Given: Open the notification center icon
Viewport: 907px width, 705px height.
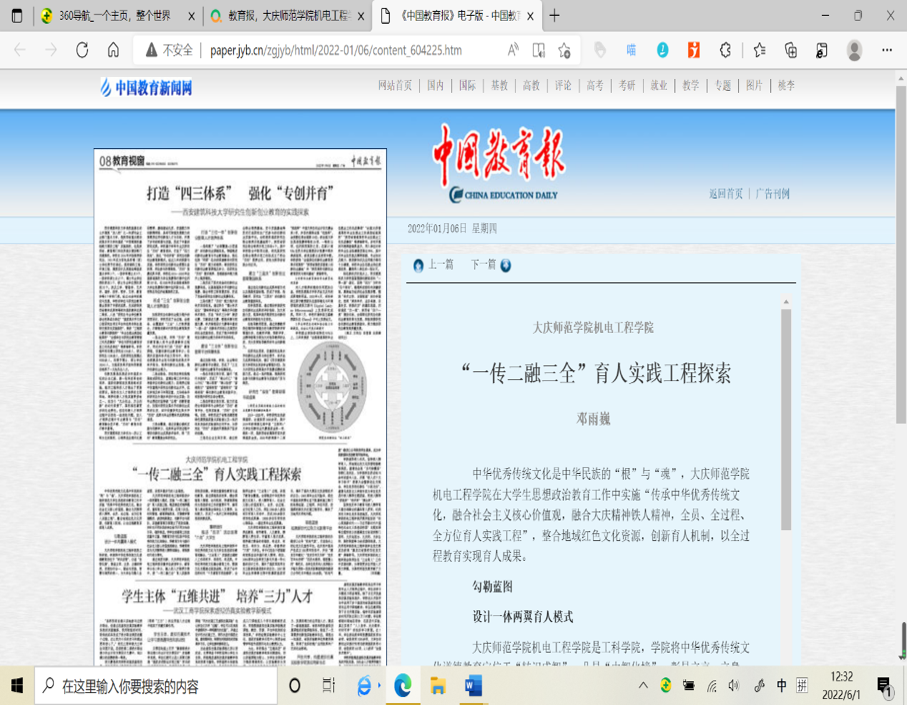Looking at the screenshot, I should [885, 686].
